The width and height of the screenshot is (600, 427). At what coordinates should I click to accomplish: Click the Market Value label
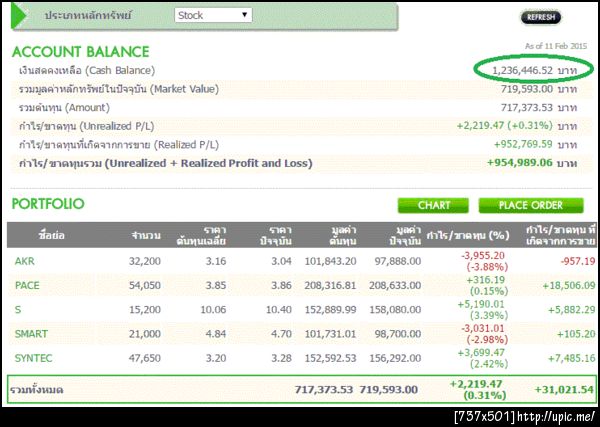point(119,89)
